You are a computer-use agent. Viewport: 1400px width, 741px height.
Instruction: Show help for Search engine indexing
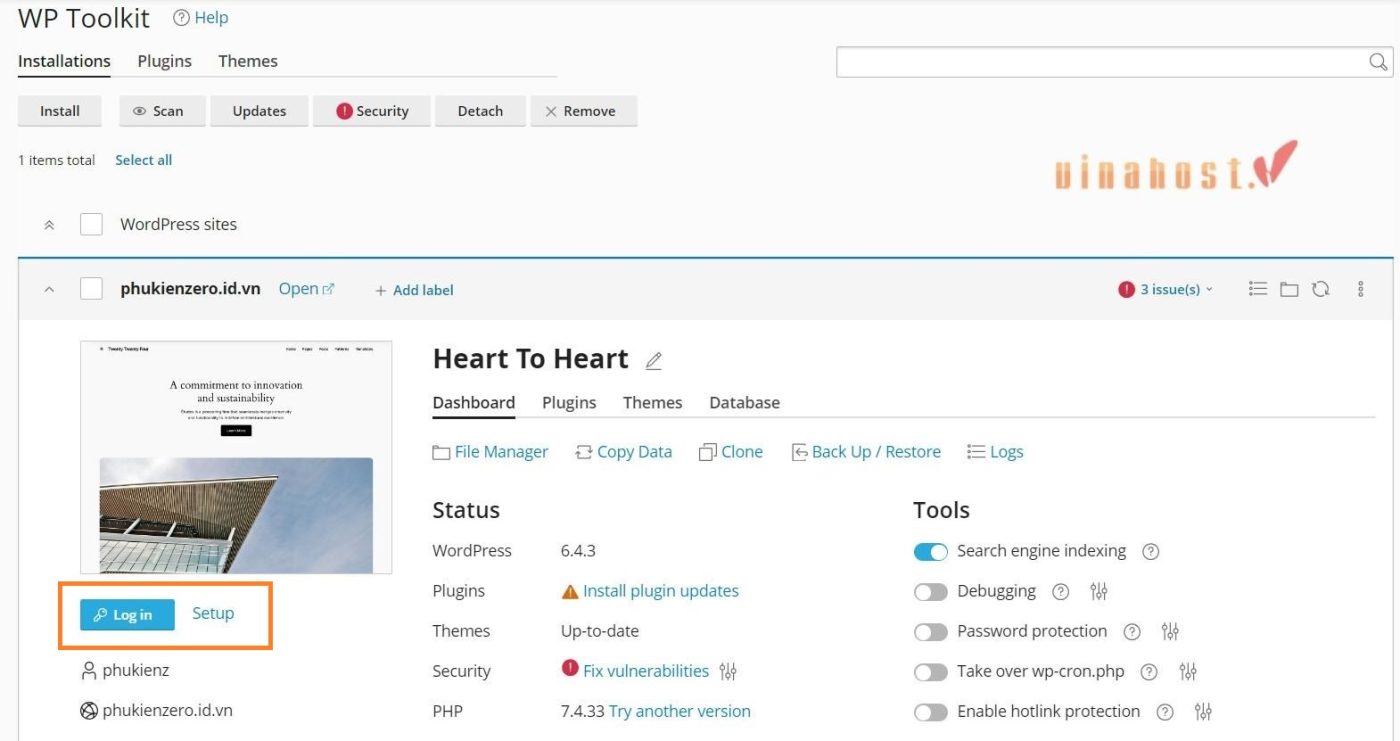pos(1151,551)
